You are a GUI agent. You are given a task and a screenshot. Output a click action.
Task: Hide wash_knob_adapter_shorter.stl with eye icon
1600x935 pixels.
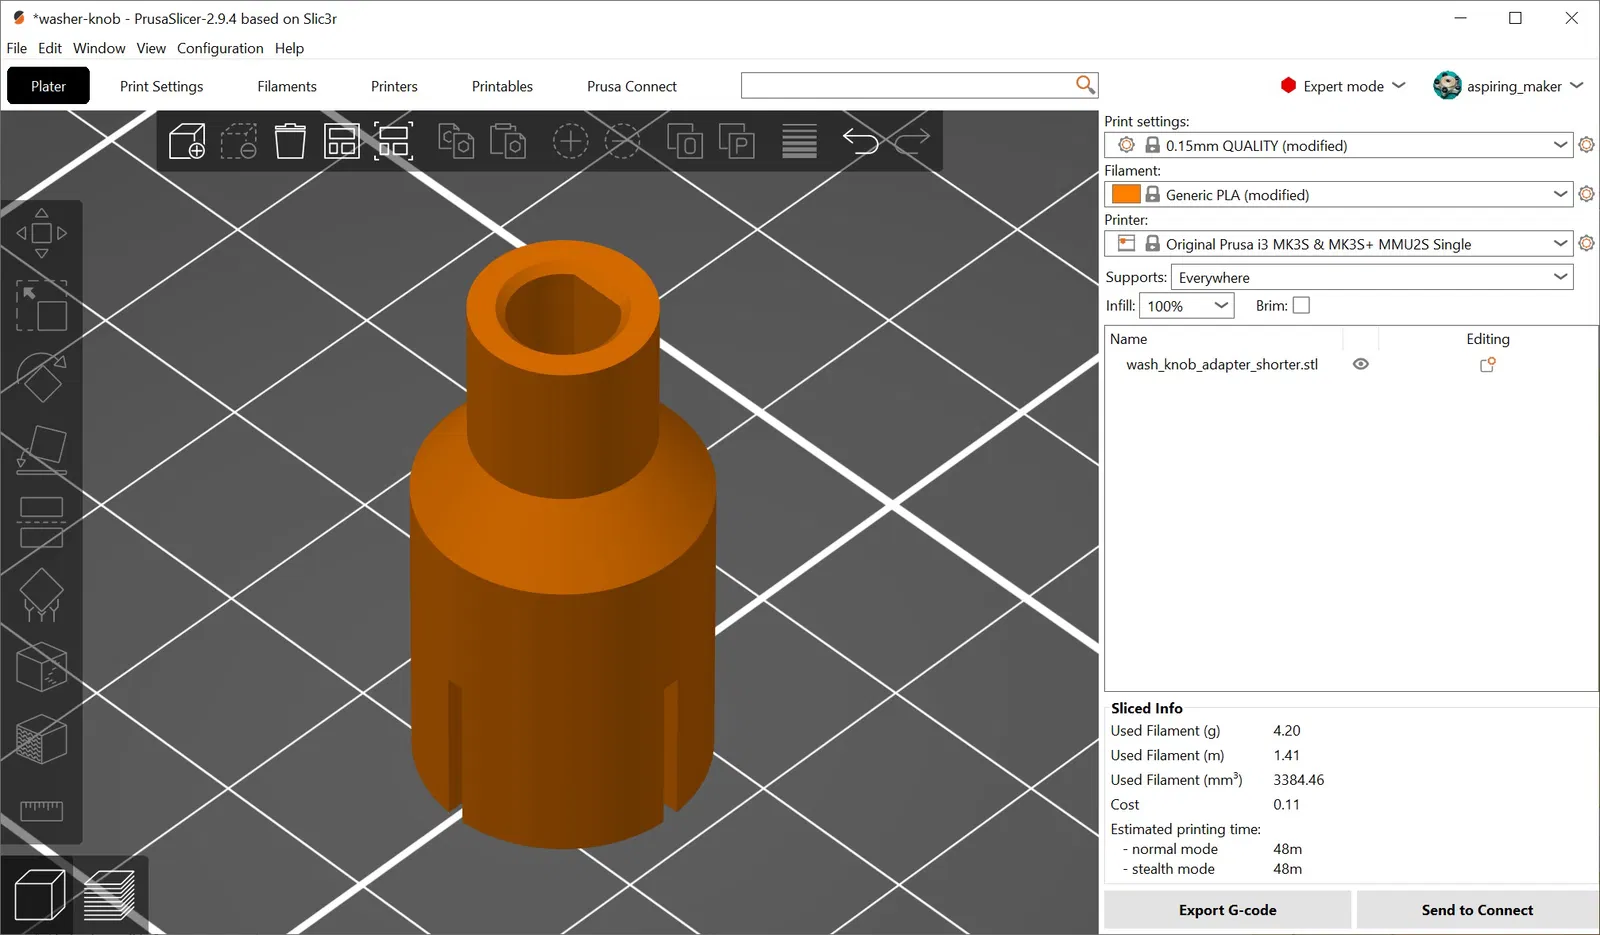(1361, 364)
